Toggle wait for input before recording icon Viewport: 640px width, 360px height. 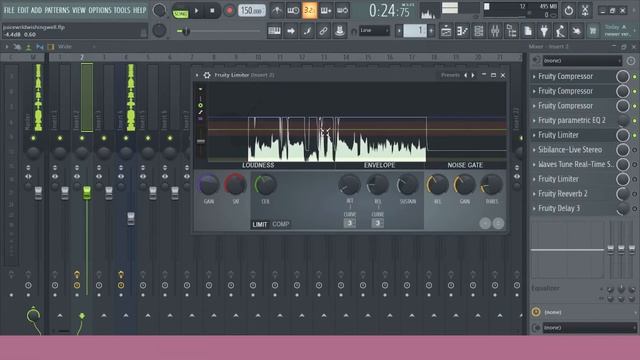(293, 11)
